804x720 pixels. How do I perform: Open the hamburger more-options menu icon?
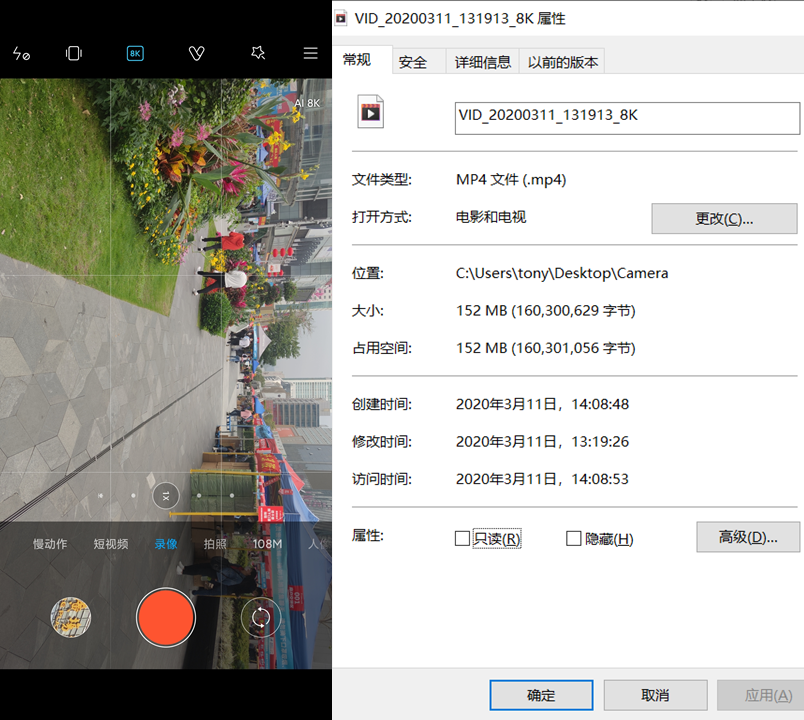coord(311,53)
